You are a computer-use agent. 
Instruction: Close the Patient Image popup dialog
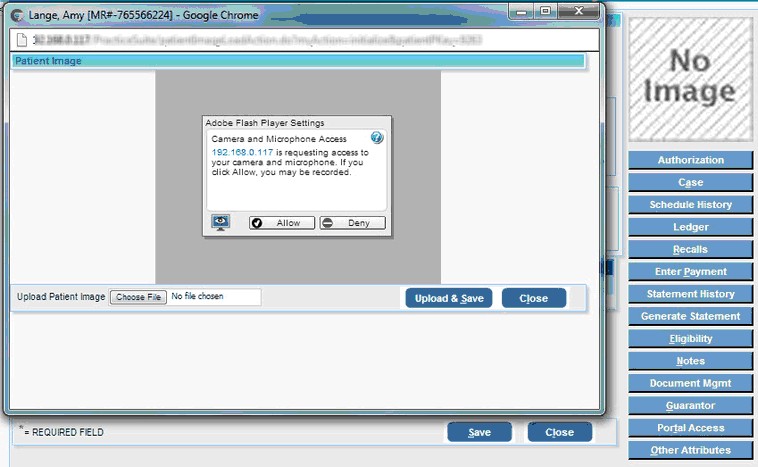(x=533, y=298)
